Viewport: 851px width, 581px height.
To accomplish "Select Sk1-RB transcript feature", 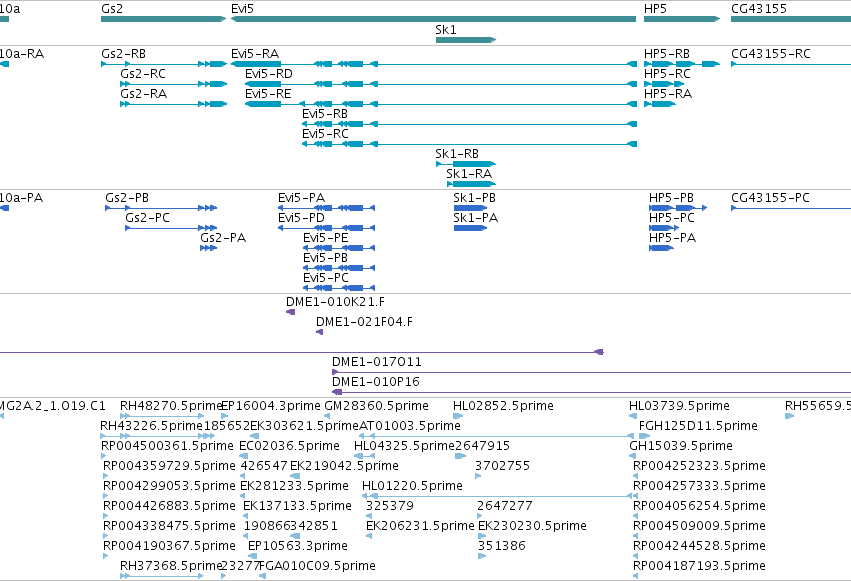I will pos(466,164).
